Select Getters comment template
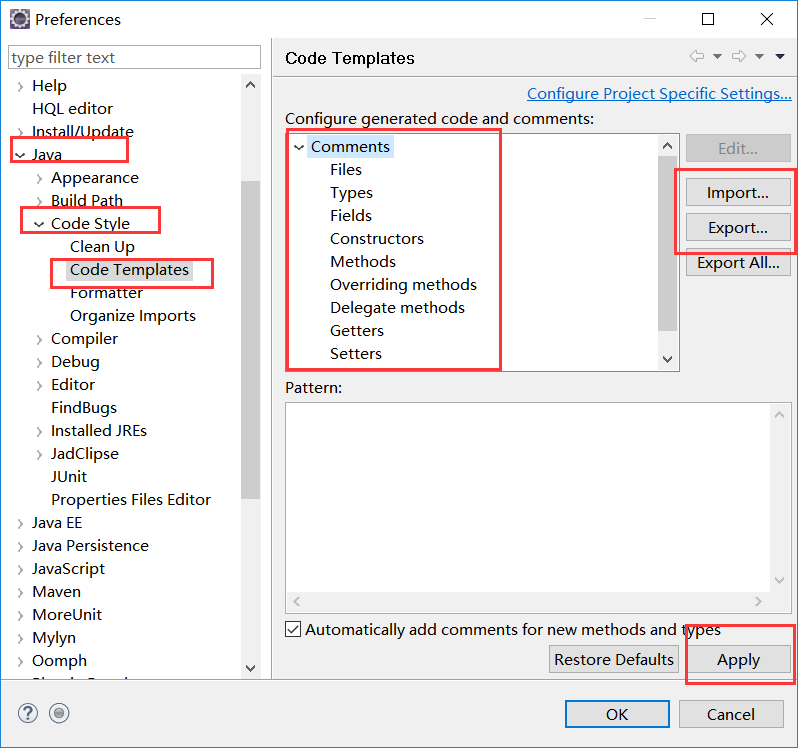Image resolution: width=798 pixels, height=748 pixels. pos(357,331)
